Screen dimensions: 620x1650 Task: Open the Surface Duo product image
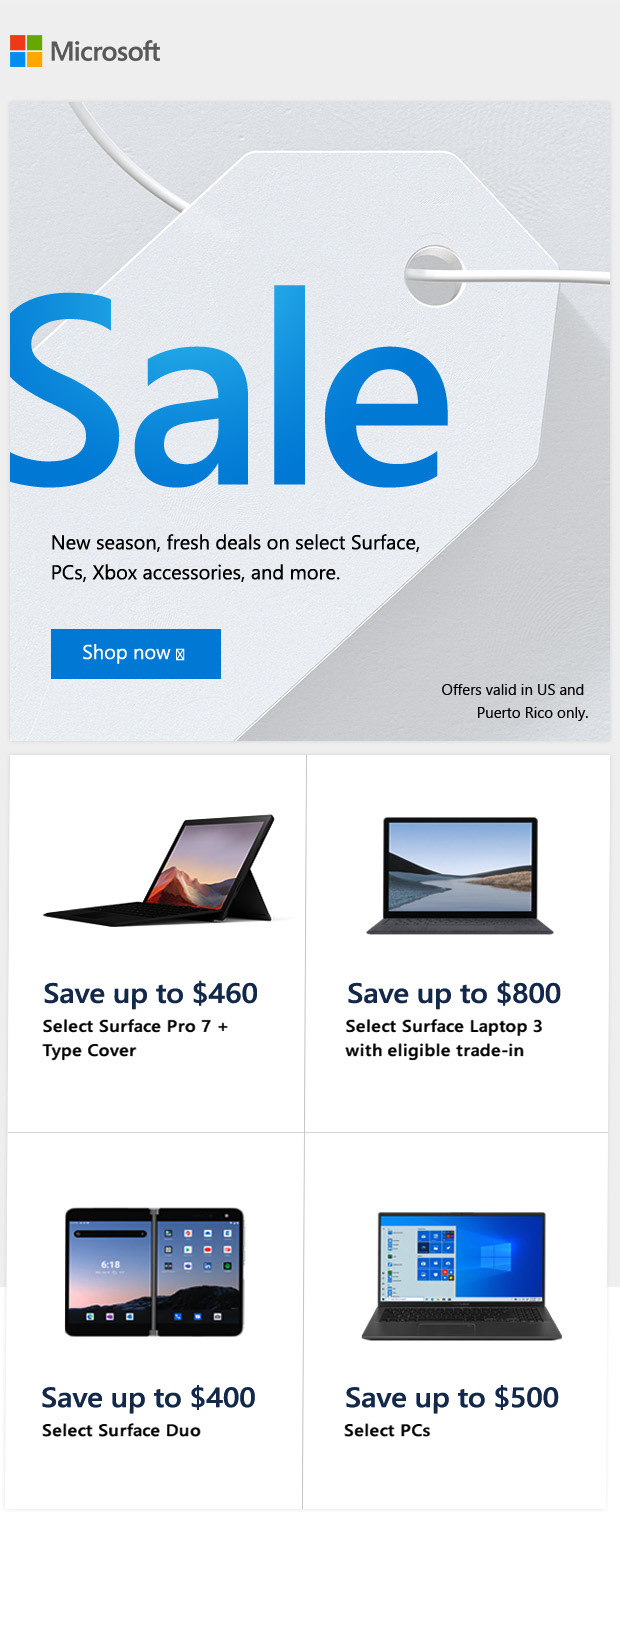[154, 1272]
